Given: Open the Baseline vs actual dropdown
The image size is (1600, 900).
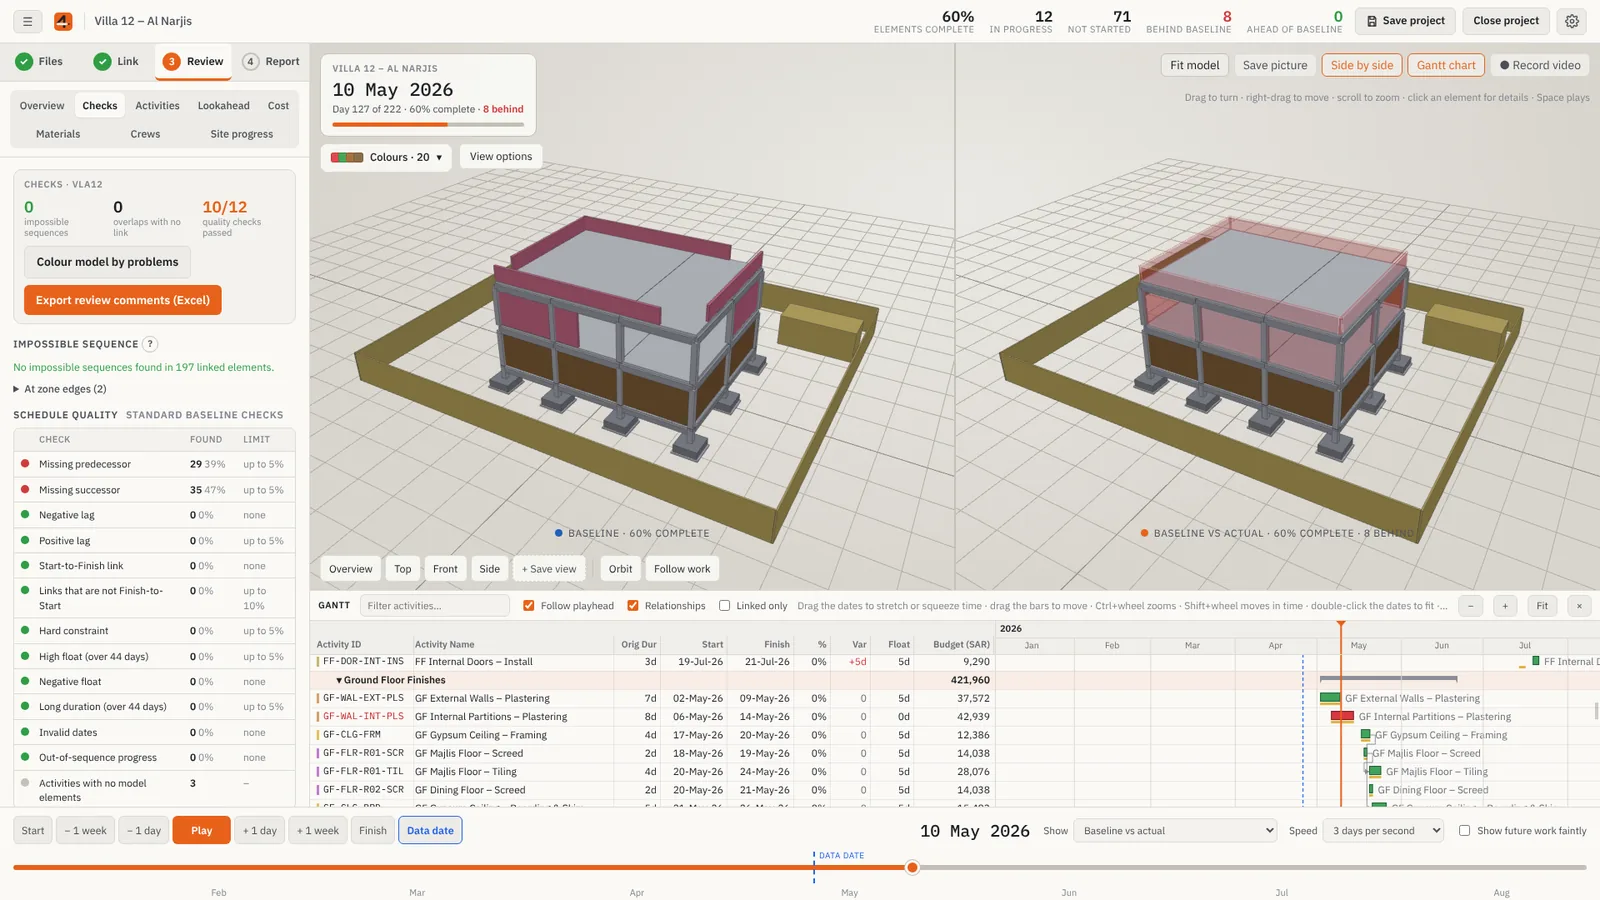Looking at the screenshot, I should 1175,831.
